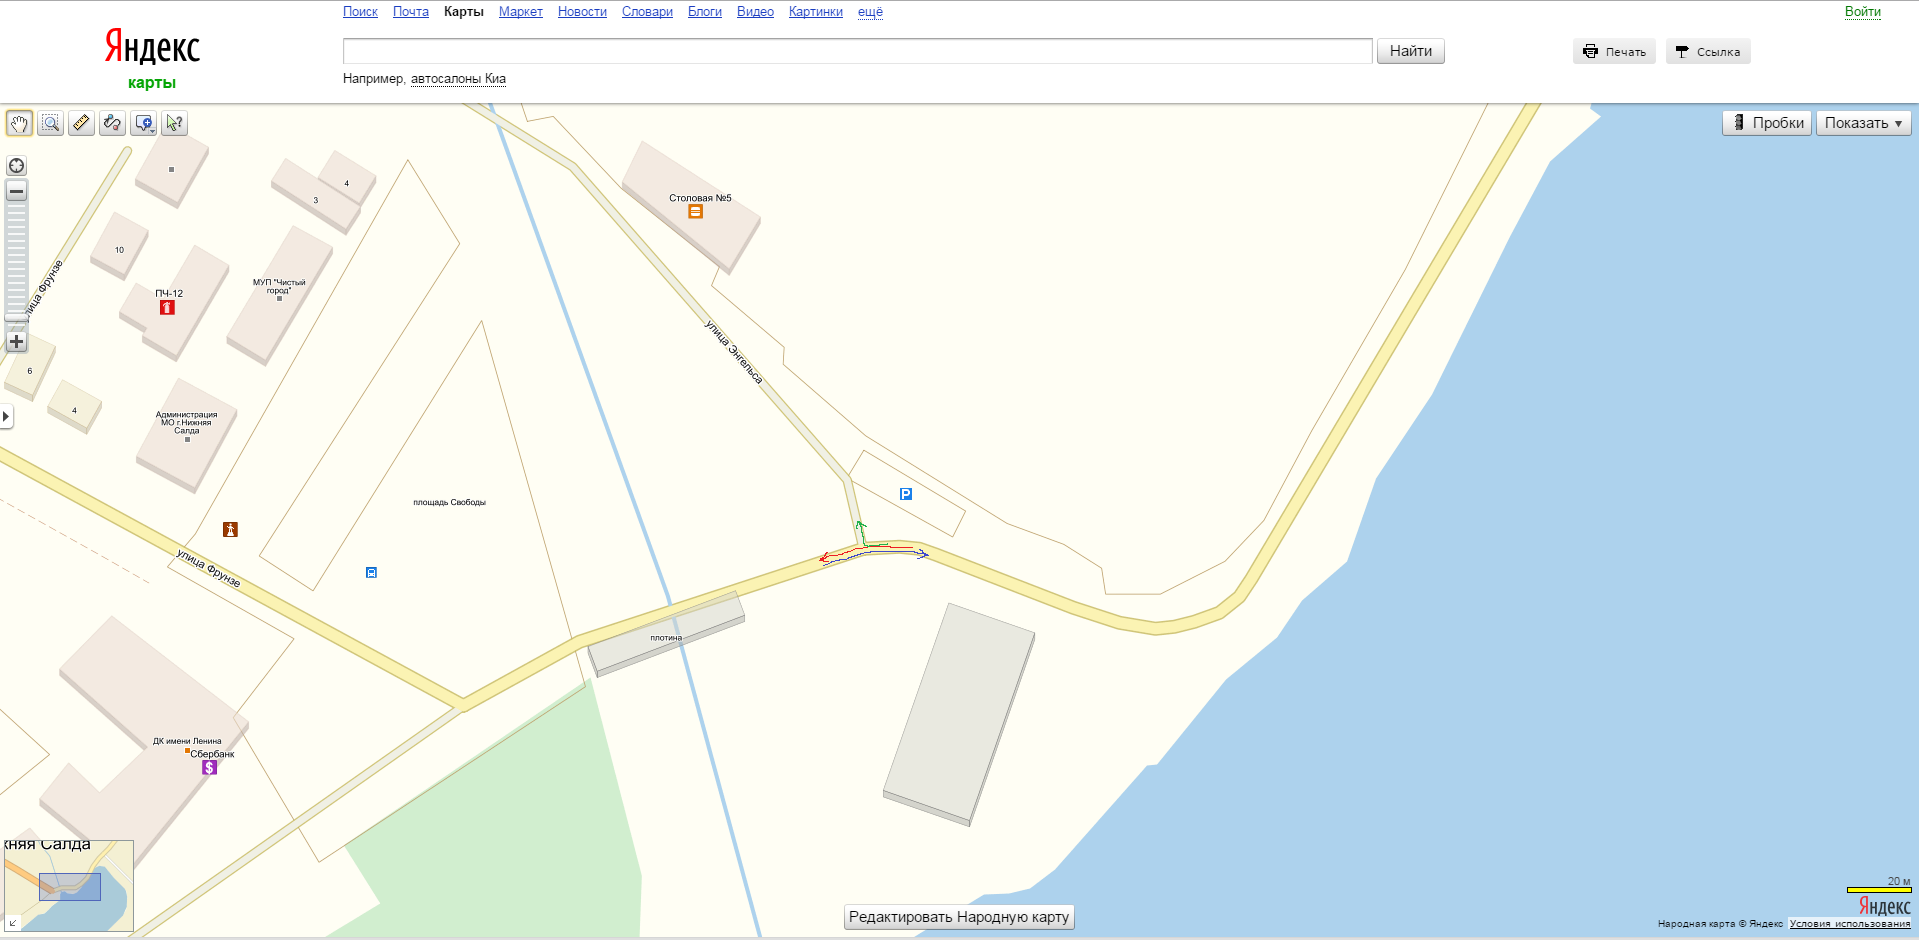Open the Показать layers dropdown
This screenshot has width=1919, height=940.
click(x=1863, y=123)
